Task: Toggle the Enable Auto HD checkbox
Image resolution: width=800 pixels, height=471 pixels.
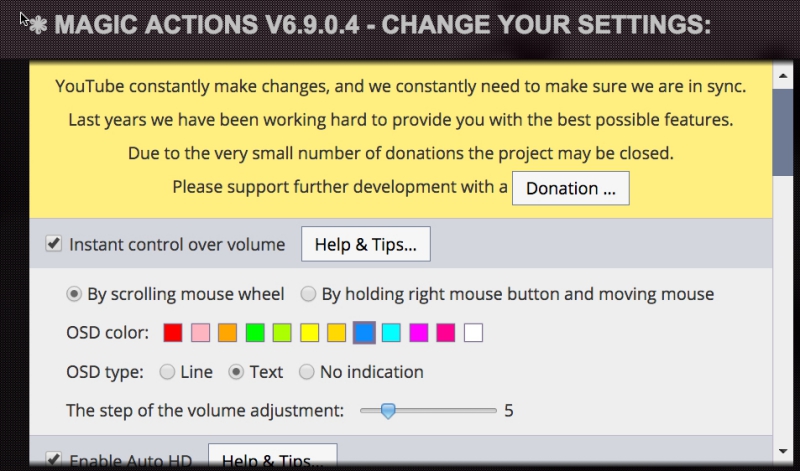Action: pyautogui.click(x=53, y=460)
